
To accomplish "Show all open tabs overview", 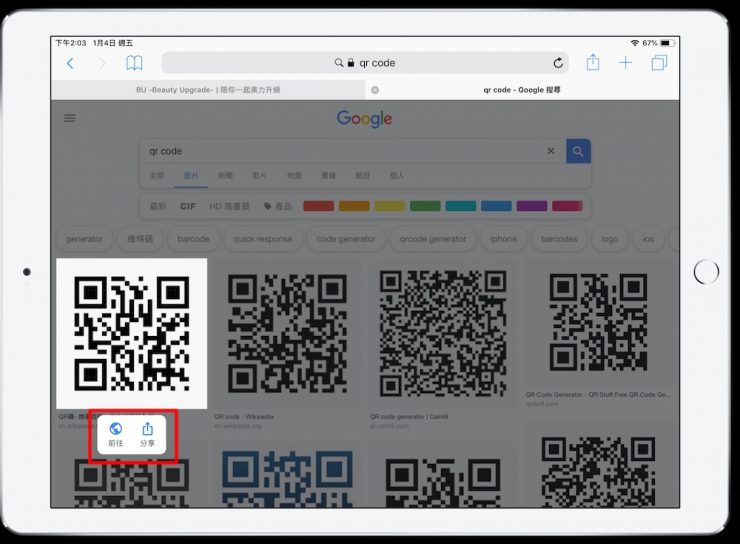I will click(x=659, y=63).
